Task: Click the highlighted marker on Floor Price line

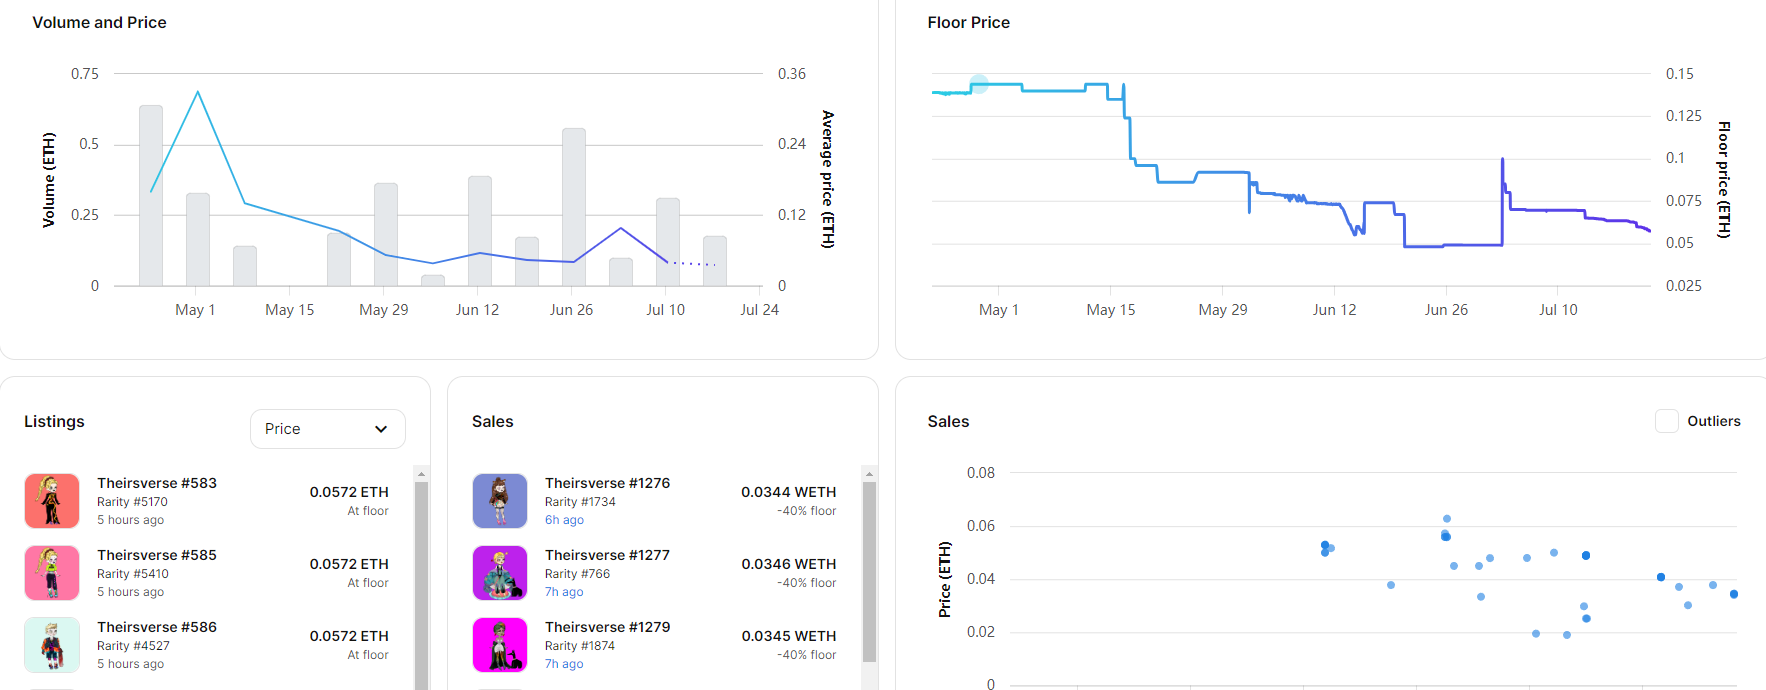Action: (x=979, y=84)
